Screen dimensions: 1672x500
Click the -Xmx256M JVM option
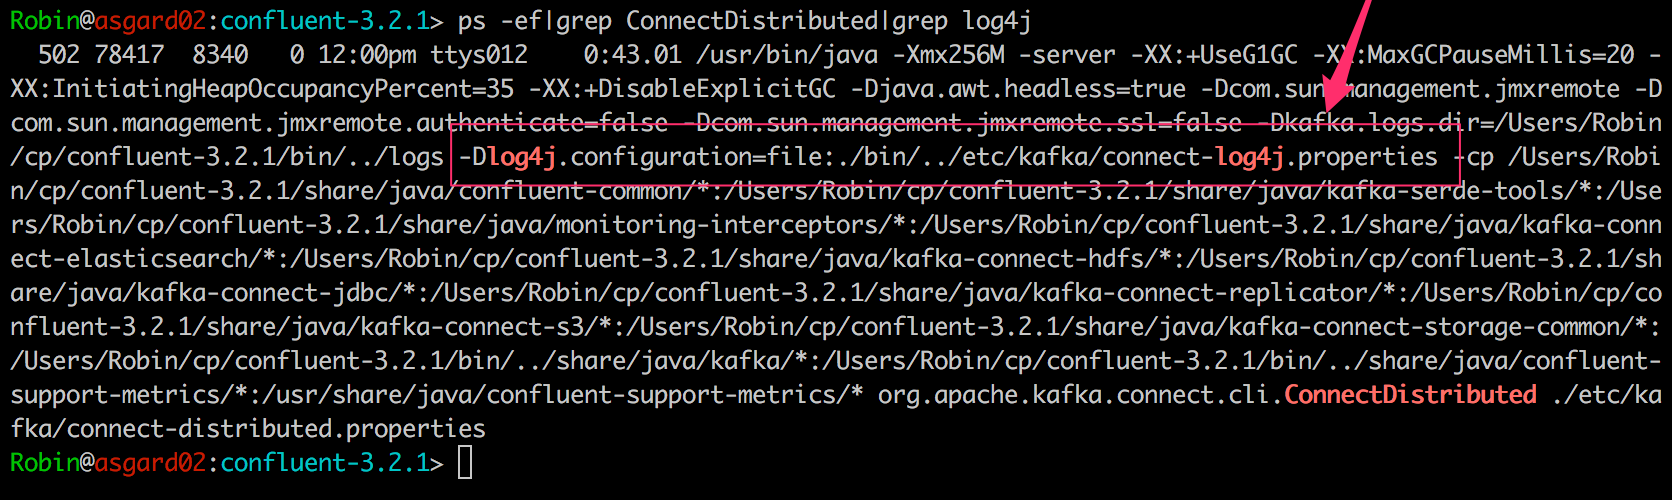click(x=949, y=55)
